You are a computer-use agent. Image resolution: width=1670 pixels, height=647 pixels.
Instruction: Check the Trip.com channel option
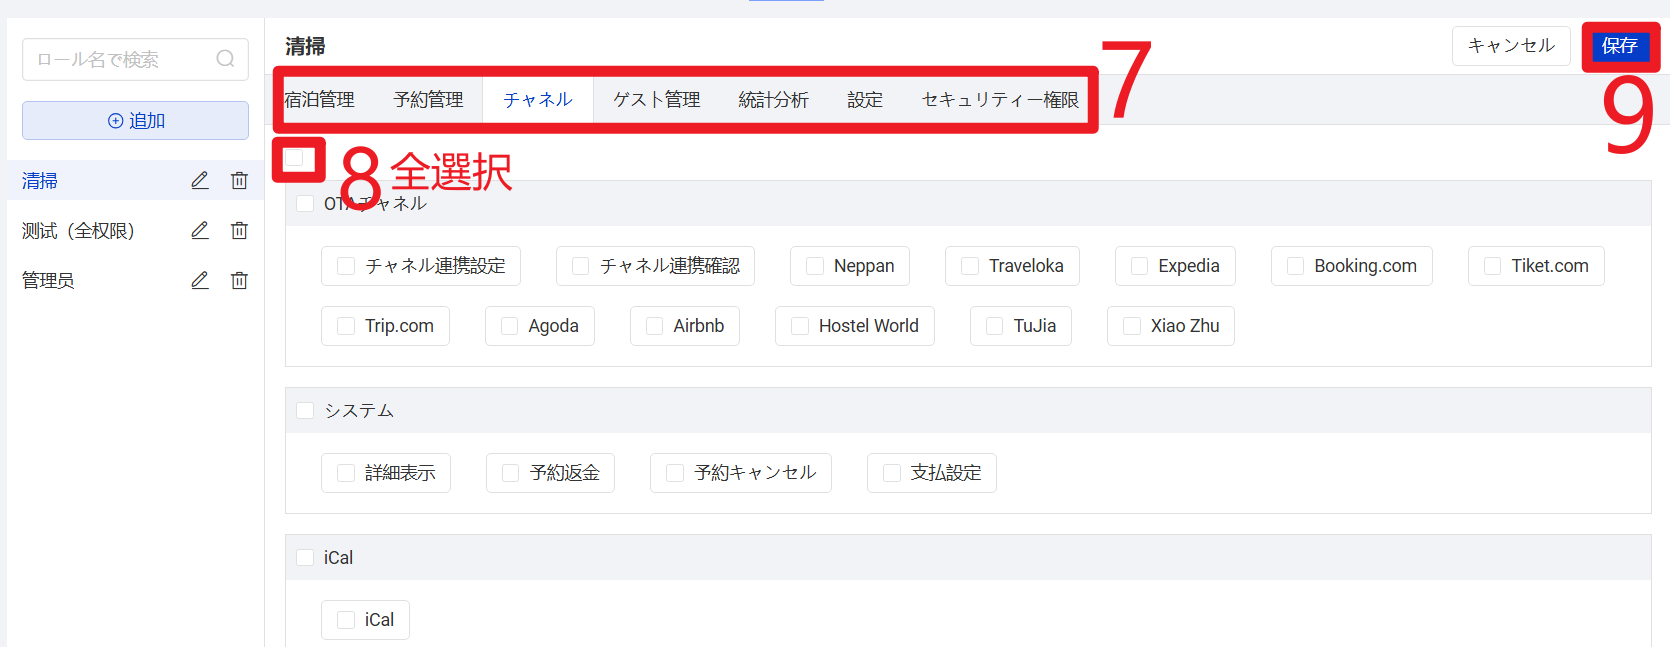tap(346, 326)
